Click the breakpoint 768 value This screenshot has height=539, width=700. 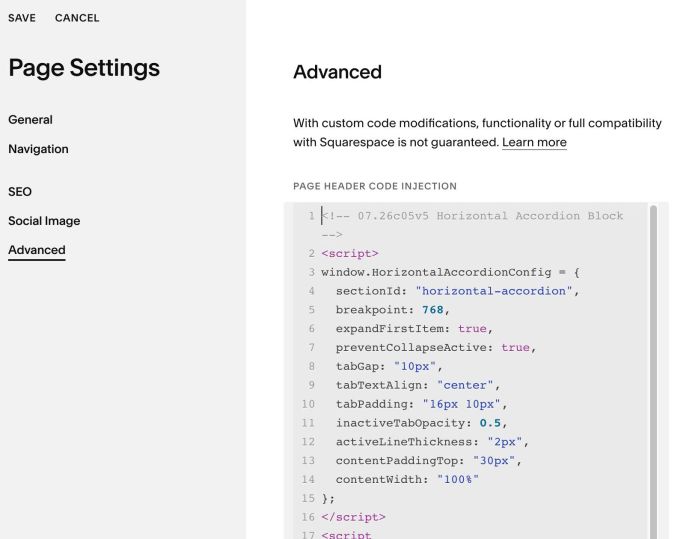pyautogui.click(x=433, y=310)
